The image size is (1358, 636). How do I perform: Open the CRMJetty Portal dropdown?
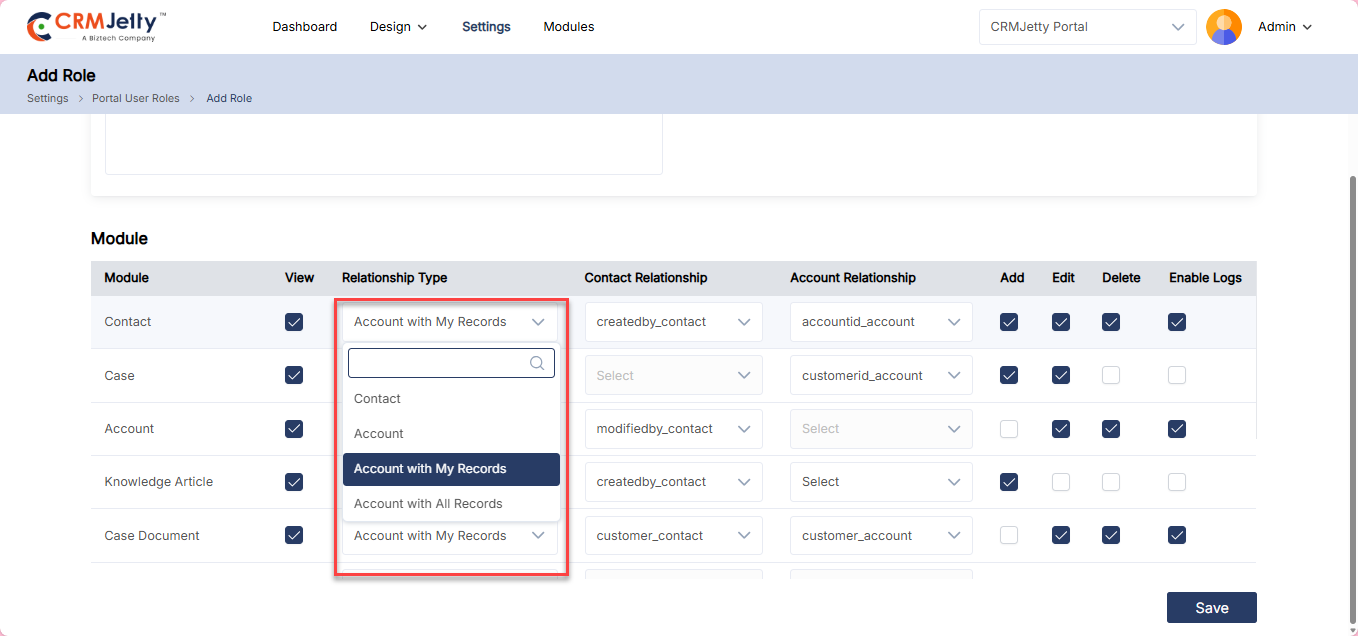coord(1087,27)
